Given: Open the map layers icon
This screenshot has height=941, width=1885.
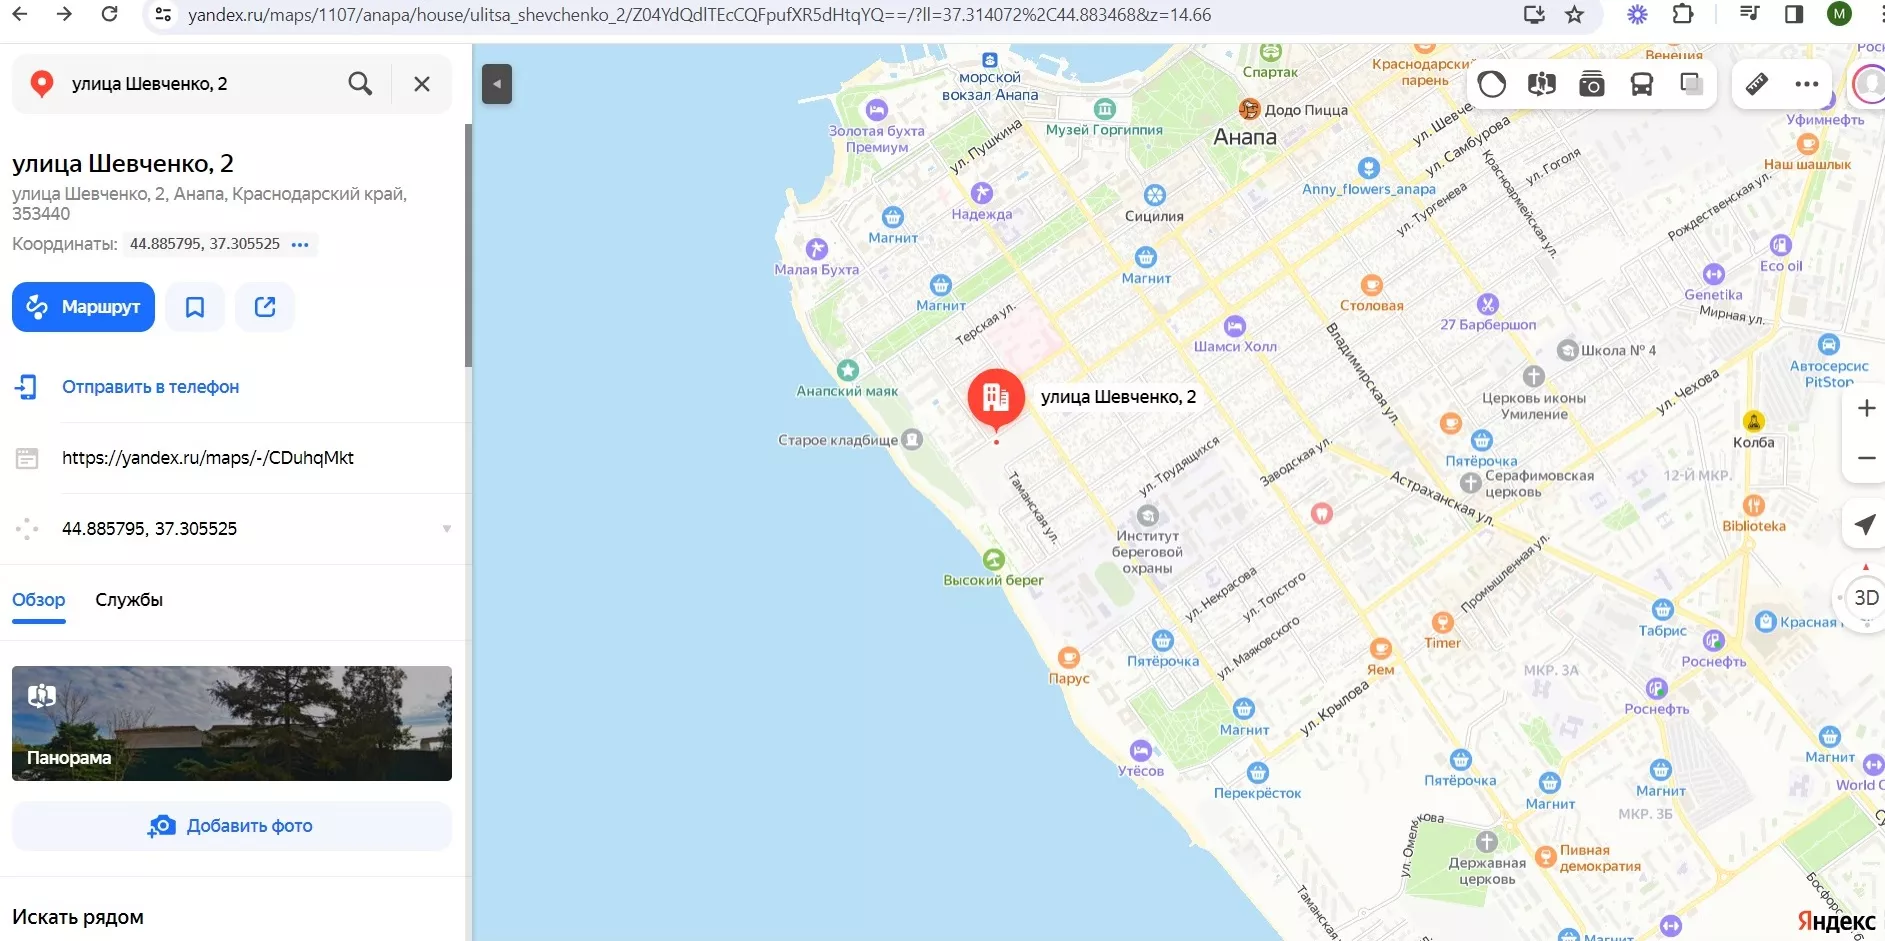Looking at the screenshot, I should pos(1692,84).
